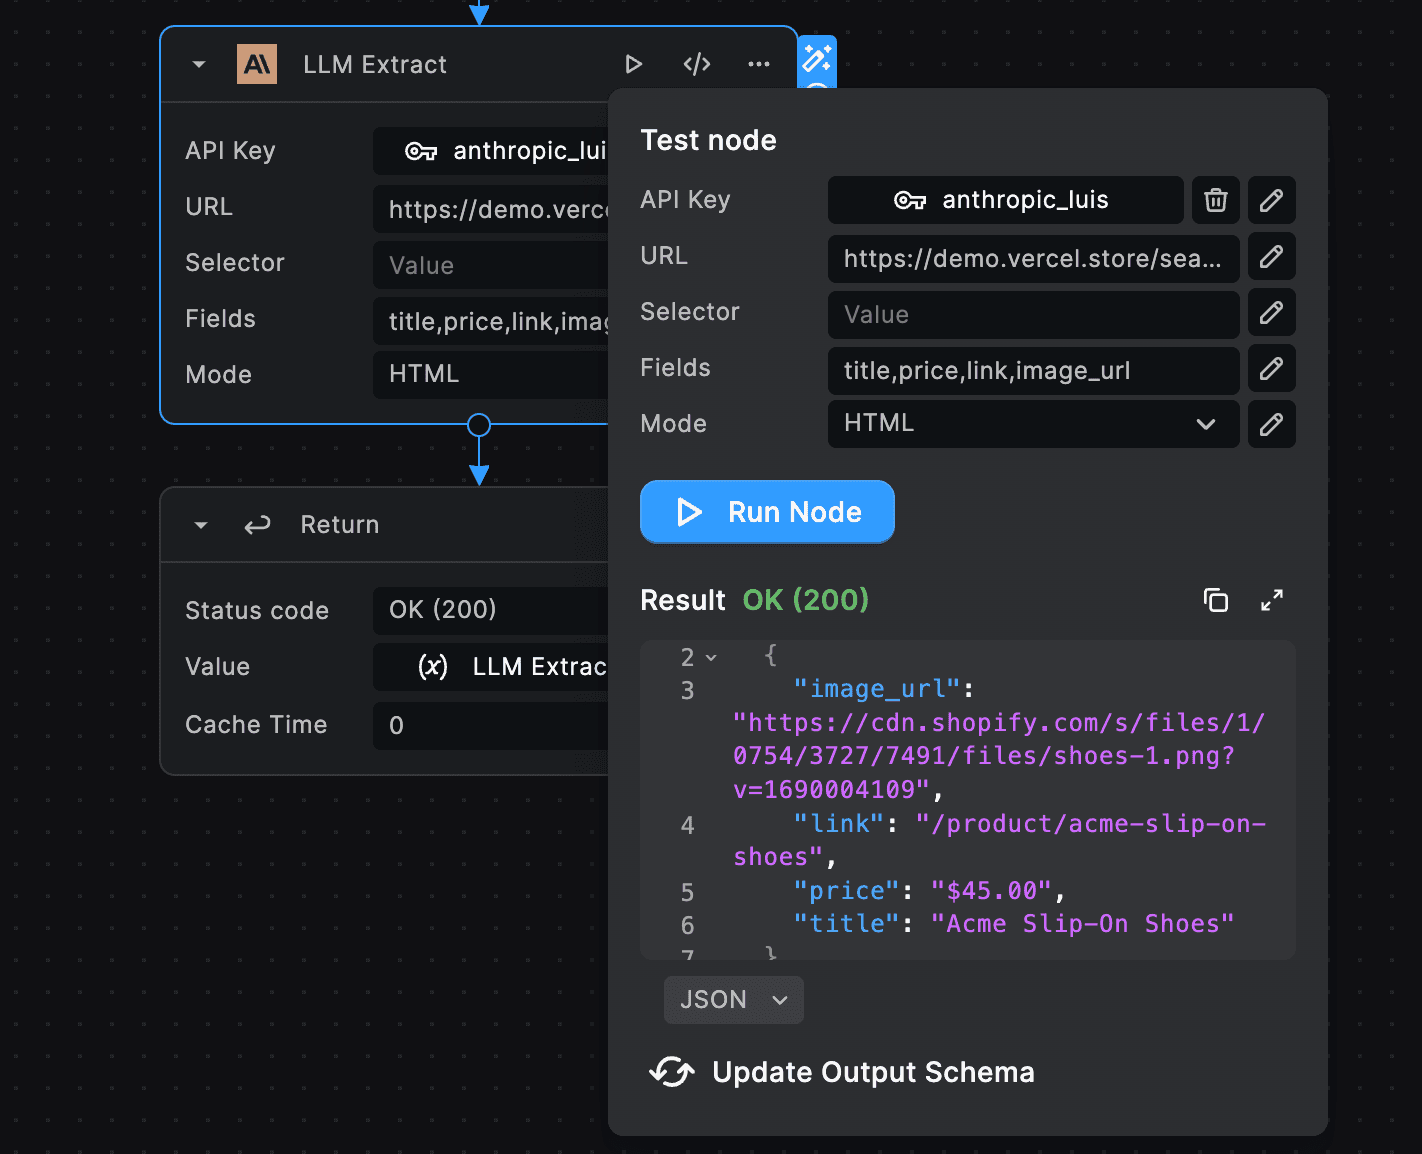Viewport: 1422px width, 1154px height.
Task: Copy the result output to clipboard
Action: pyautogui.click(x=1216, y=600)
